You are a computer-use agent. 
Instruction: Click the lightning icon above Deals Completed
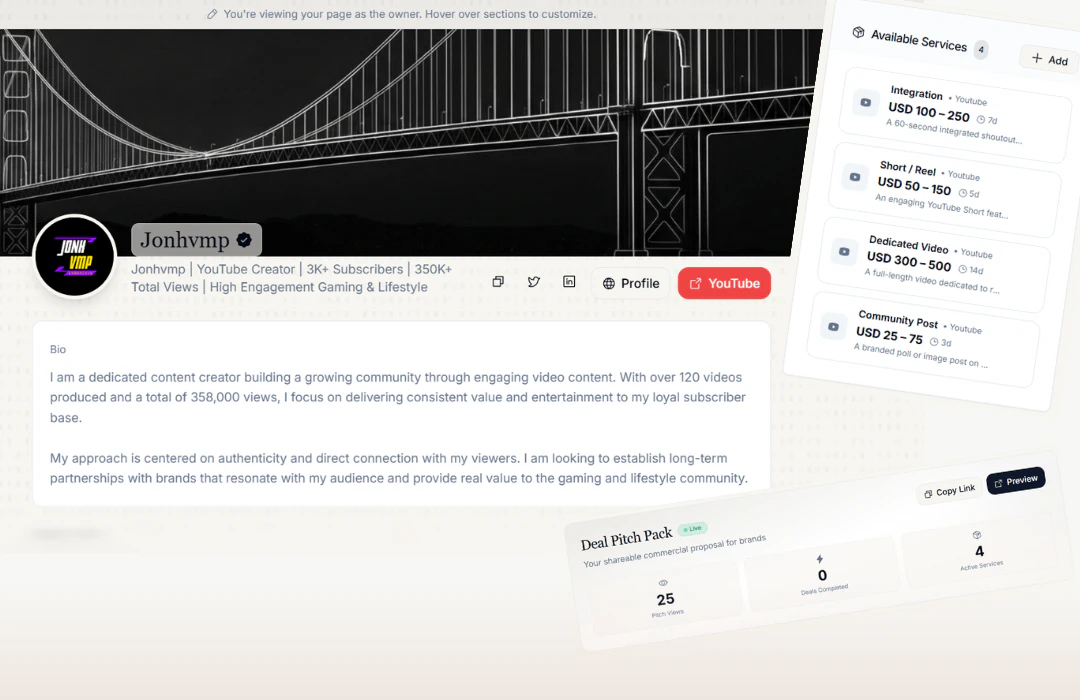819,559
